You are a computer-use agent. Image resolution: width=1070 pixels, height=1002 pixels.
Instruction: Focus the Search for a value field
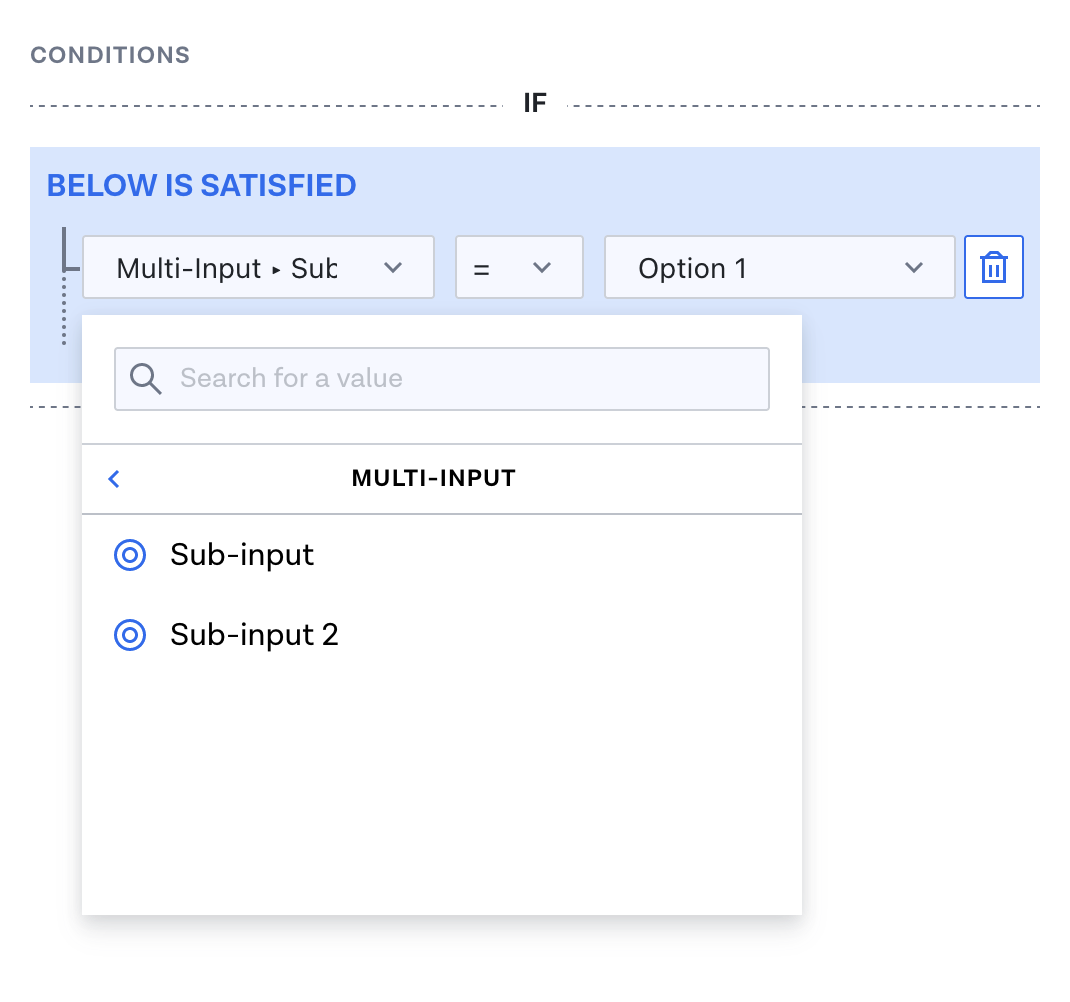coord(460,379)
